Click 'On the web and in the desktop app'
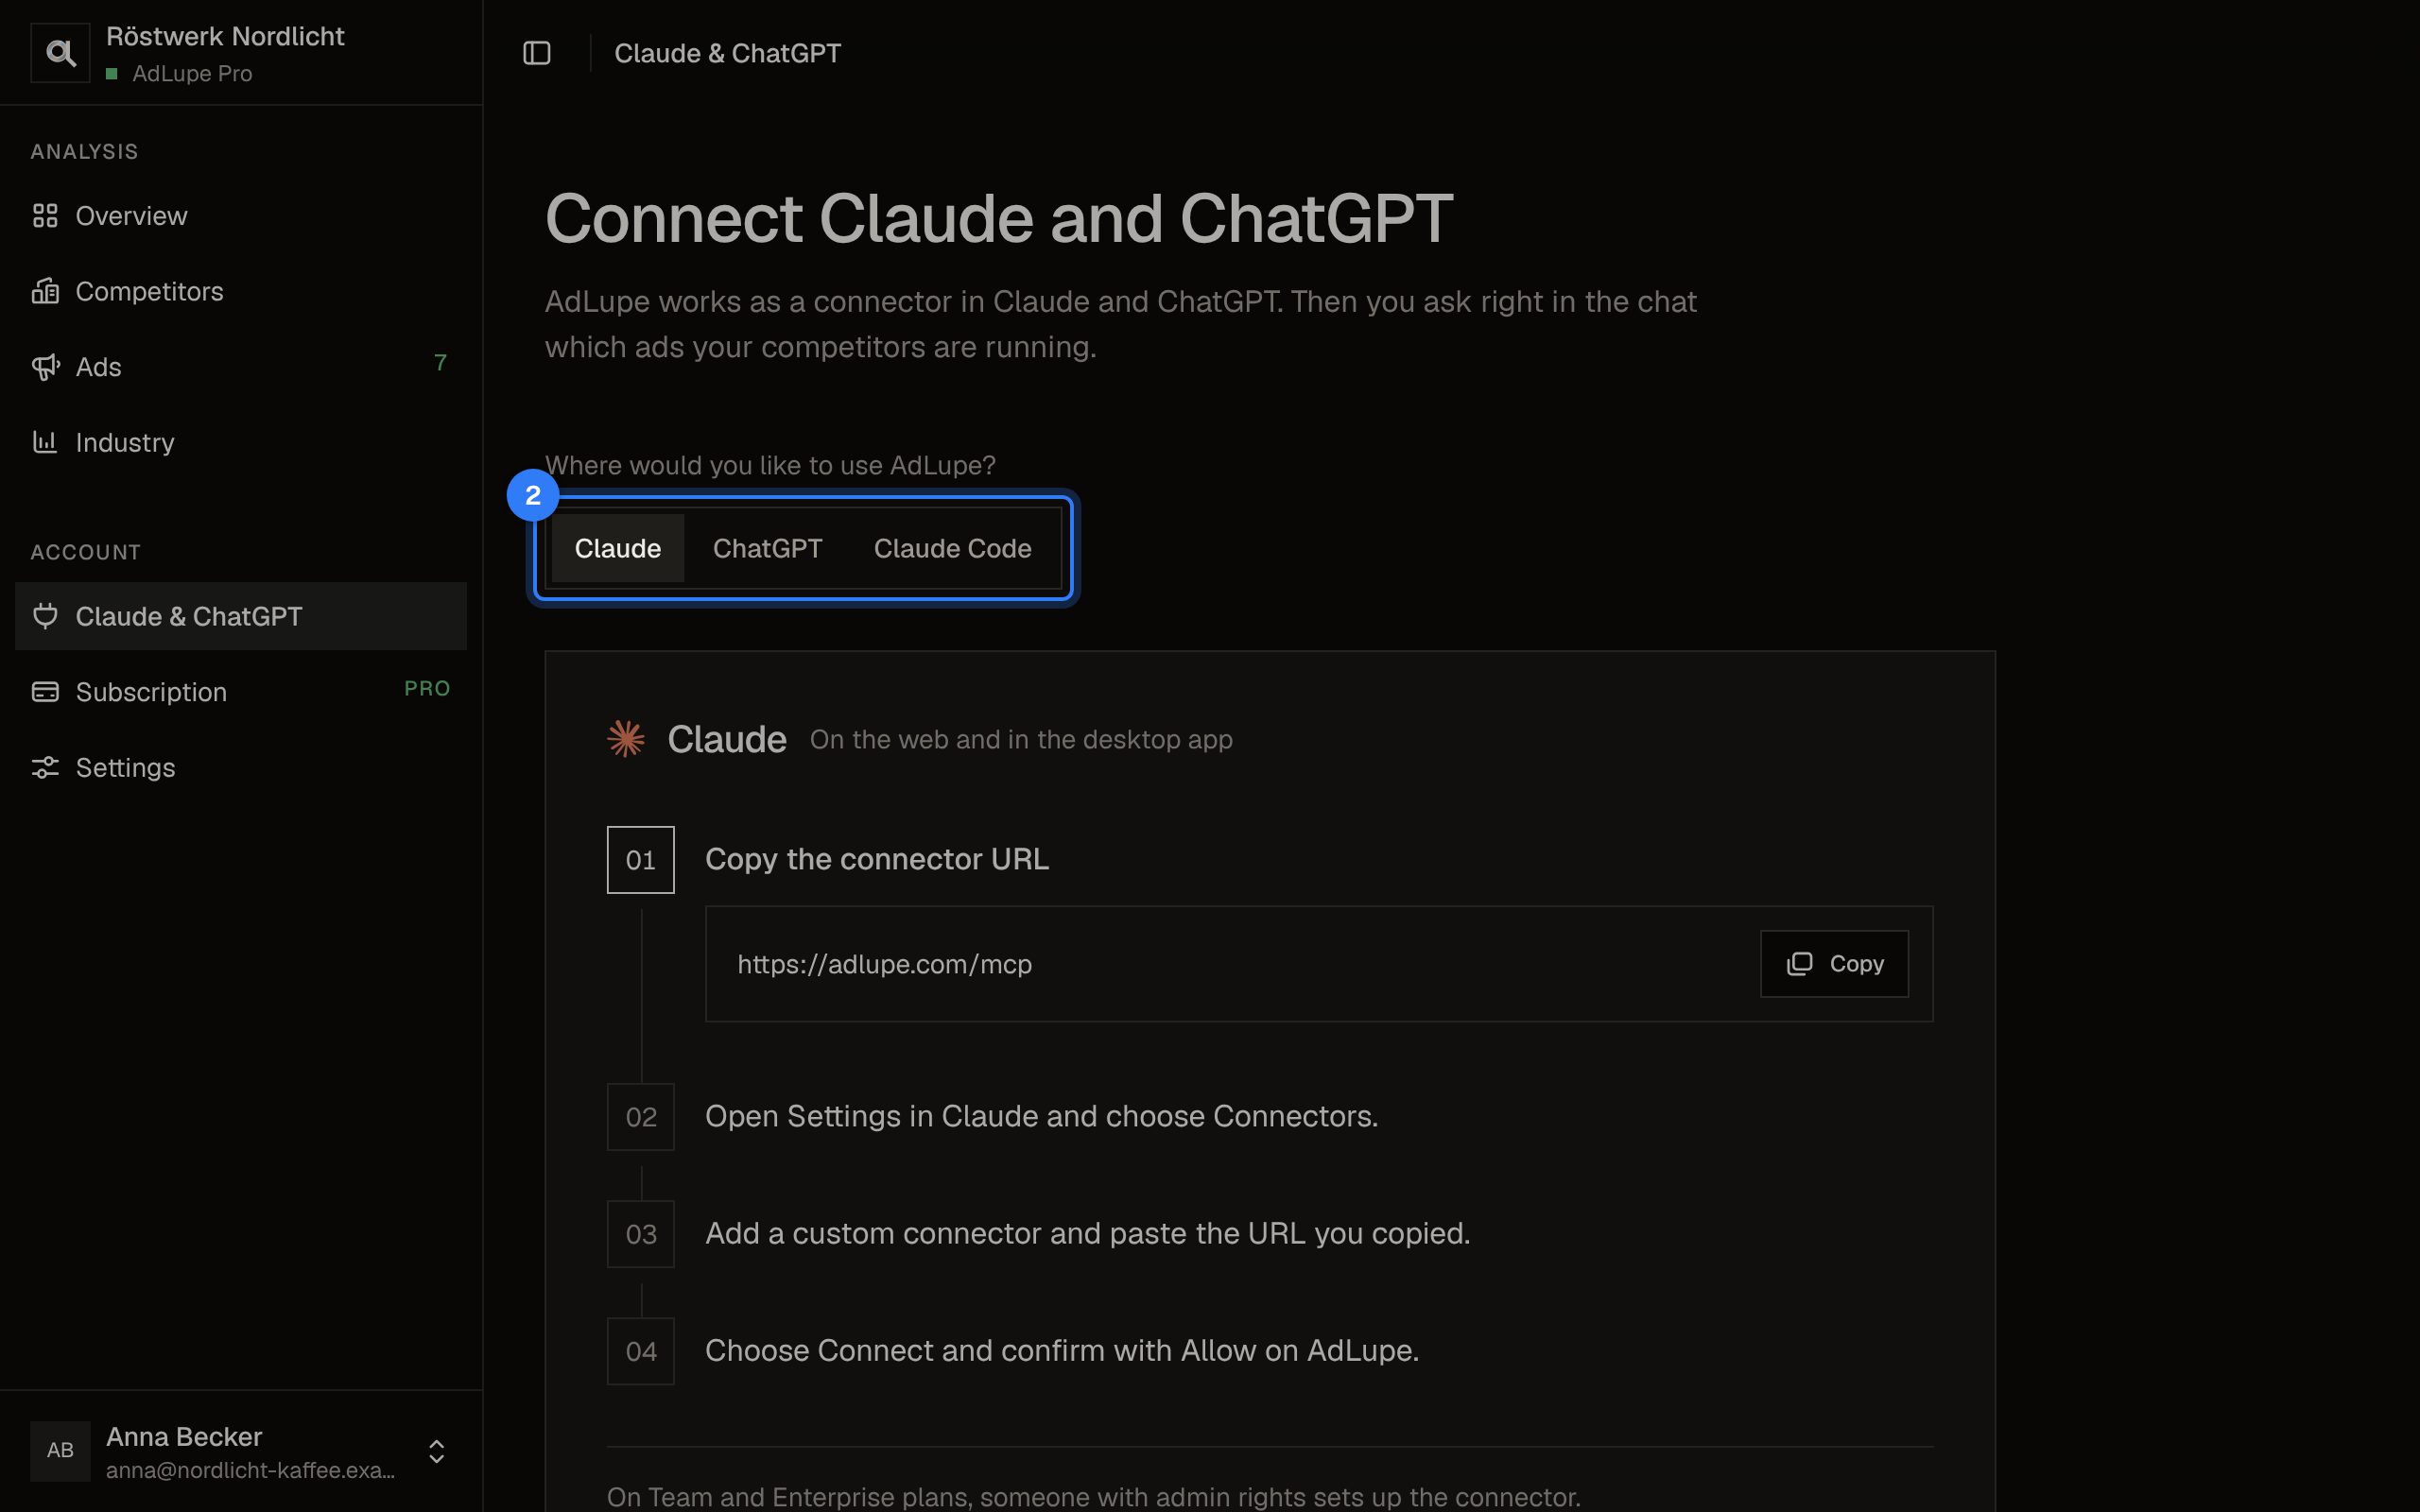 [x=1021, y=739]
